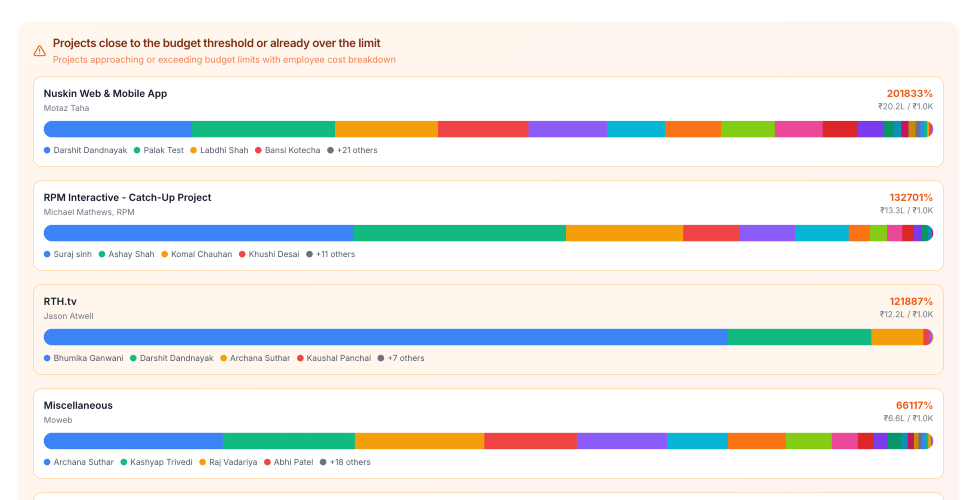This screenshot has height=500, width=977.
Task: Click the green segment of the RTH.tv cost bar
Action: click(x=798, y=337)
